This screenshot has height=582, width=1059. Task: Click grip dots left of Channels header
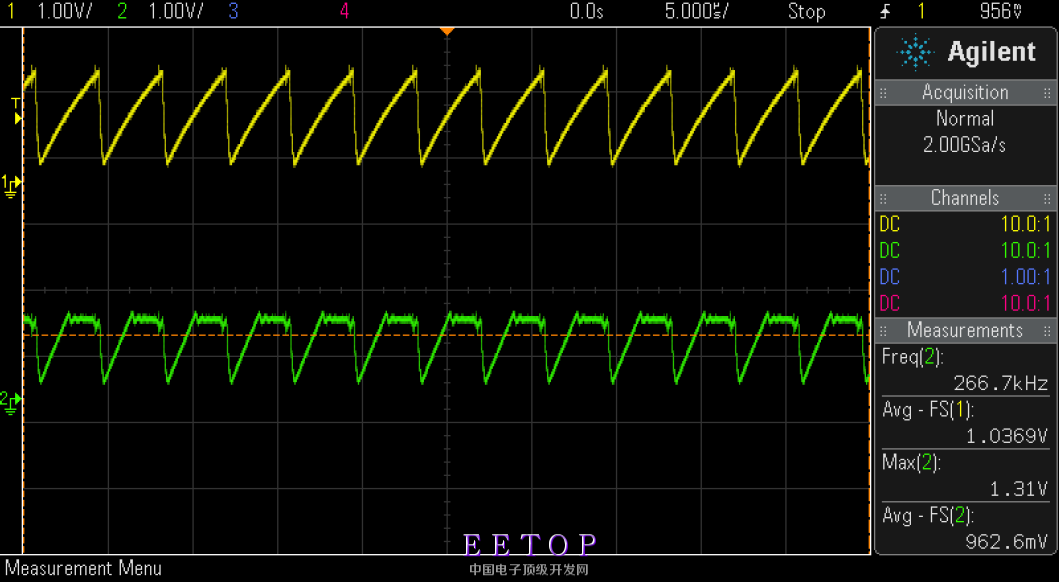(x=883, y=199)
